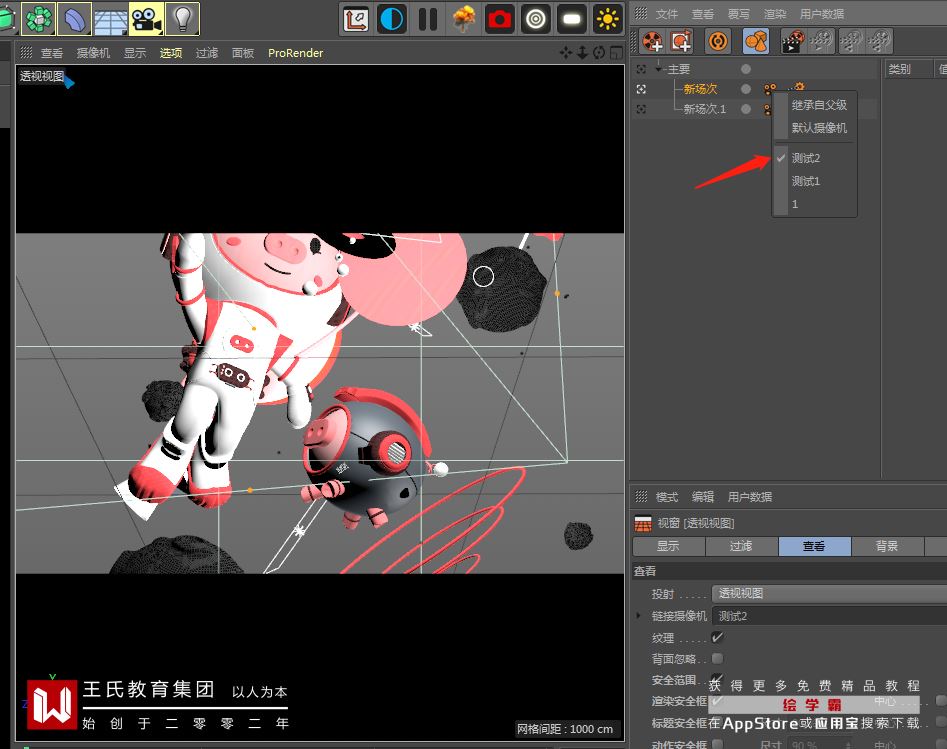Toggle the 动作安全框 checkbox
The image size is (947, 749).
717,744
